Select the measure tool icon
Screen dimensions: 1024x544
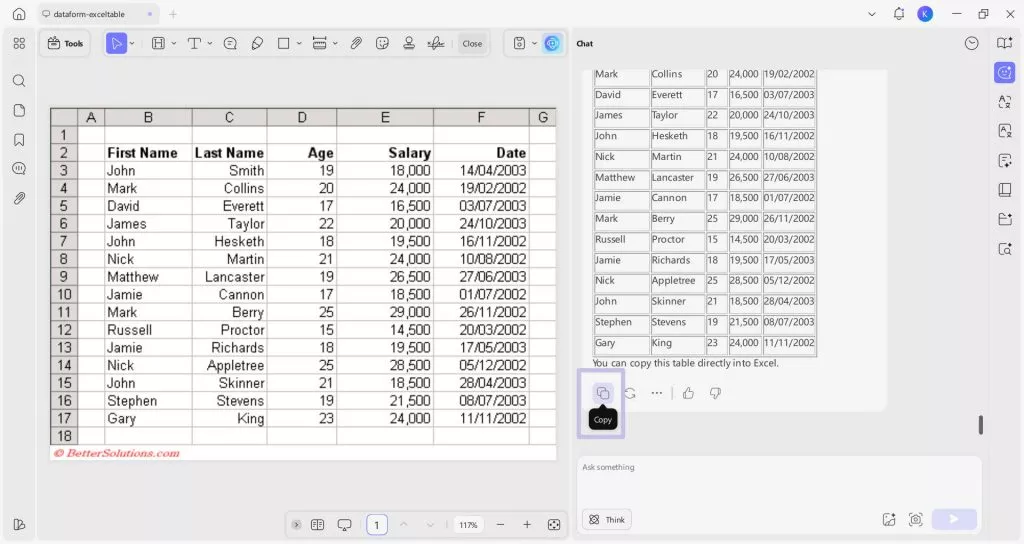tap(319, 44)
